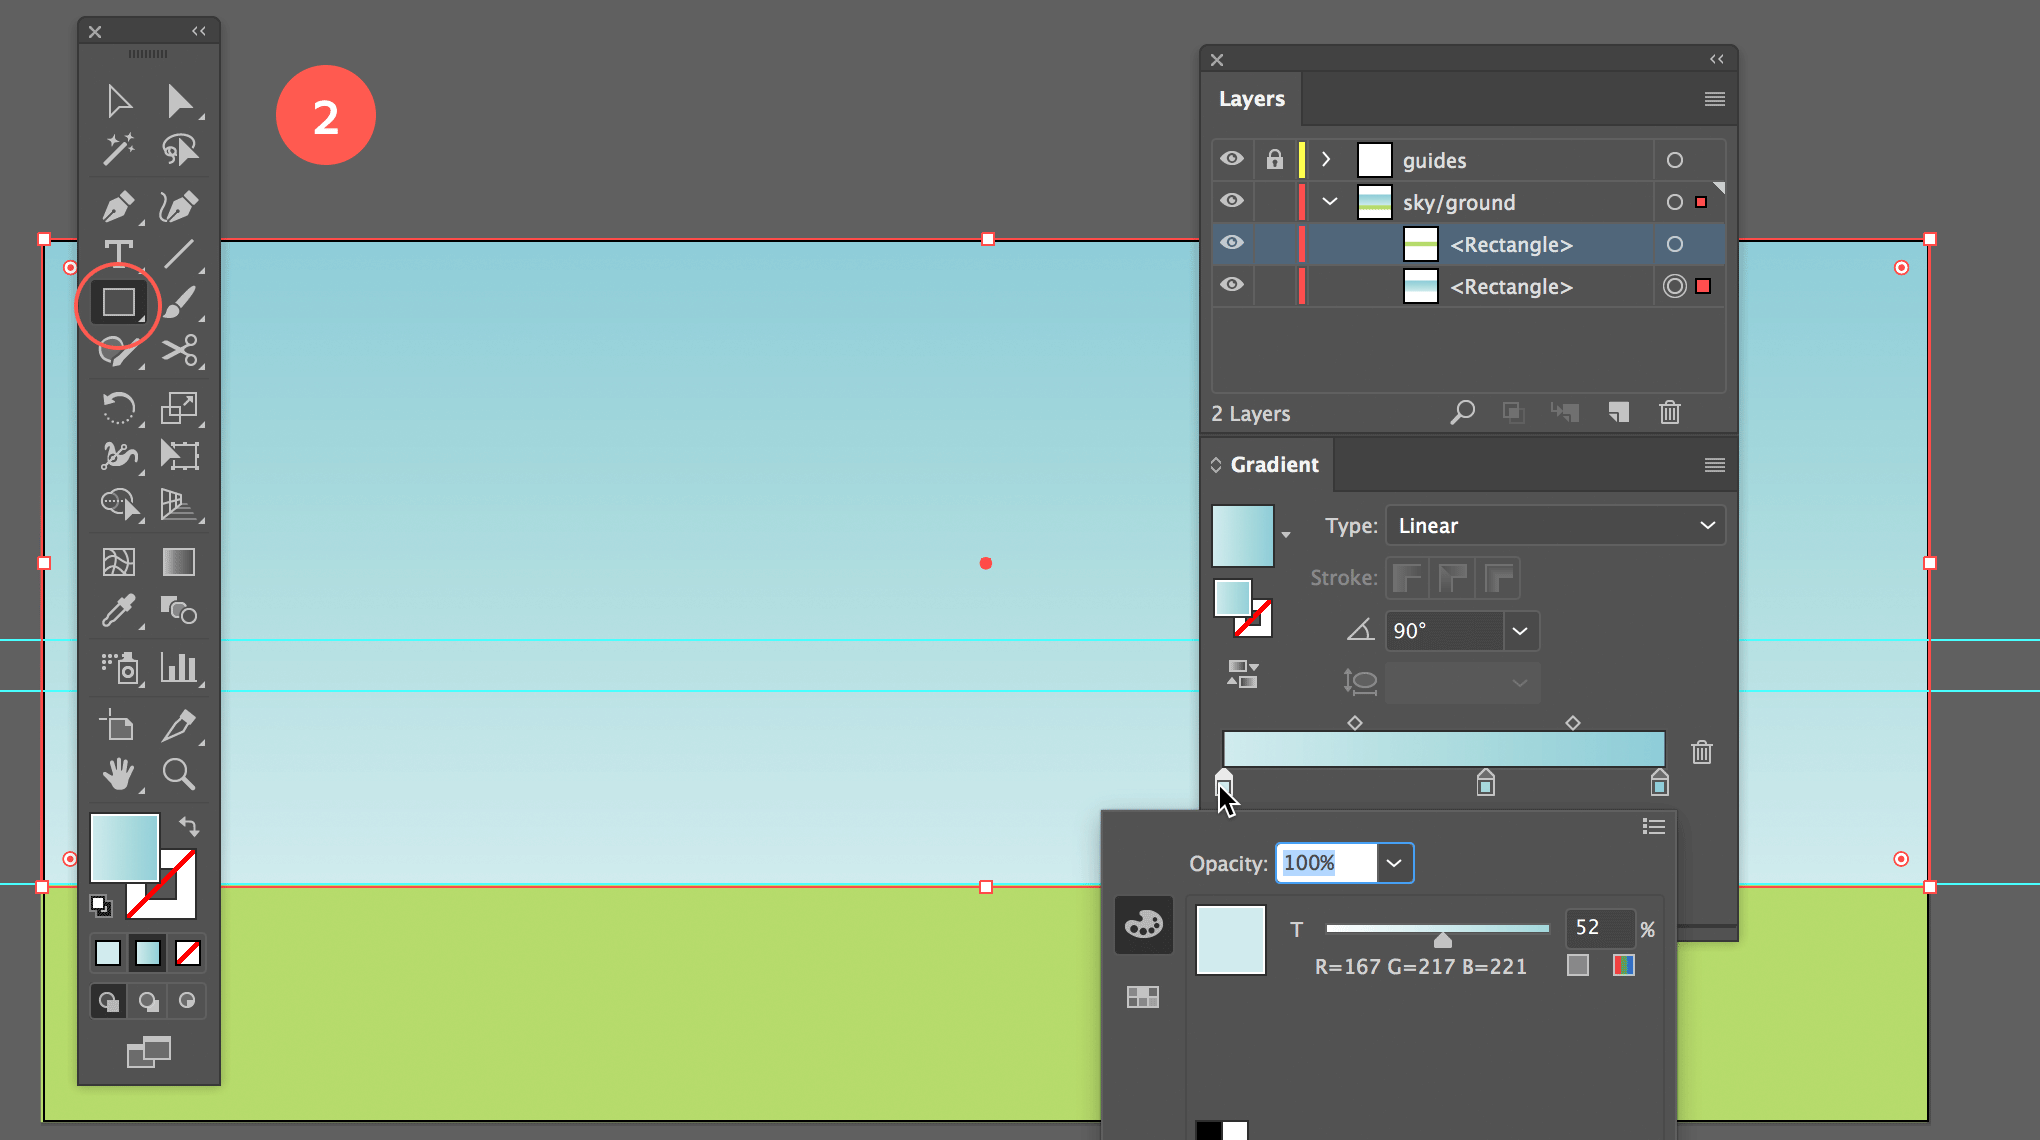Expand the Gradient panel options menu
Viewport: 2040px width, 1140px height.
coord(1714,465)
